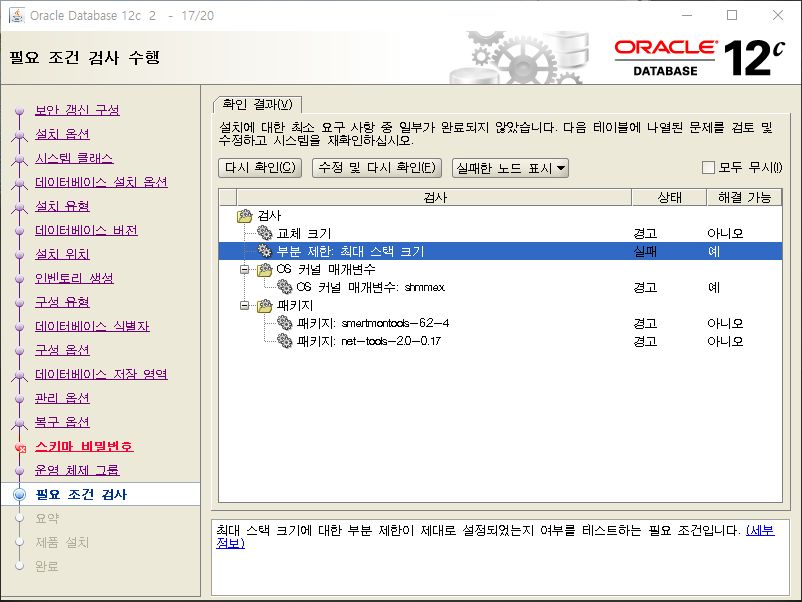
Task: Select the 부분 제한: 최대 스택 크기 row
Action: point(500,251)
